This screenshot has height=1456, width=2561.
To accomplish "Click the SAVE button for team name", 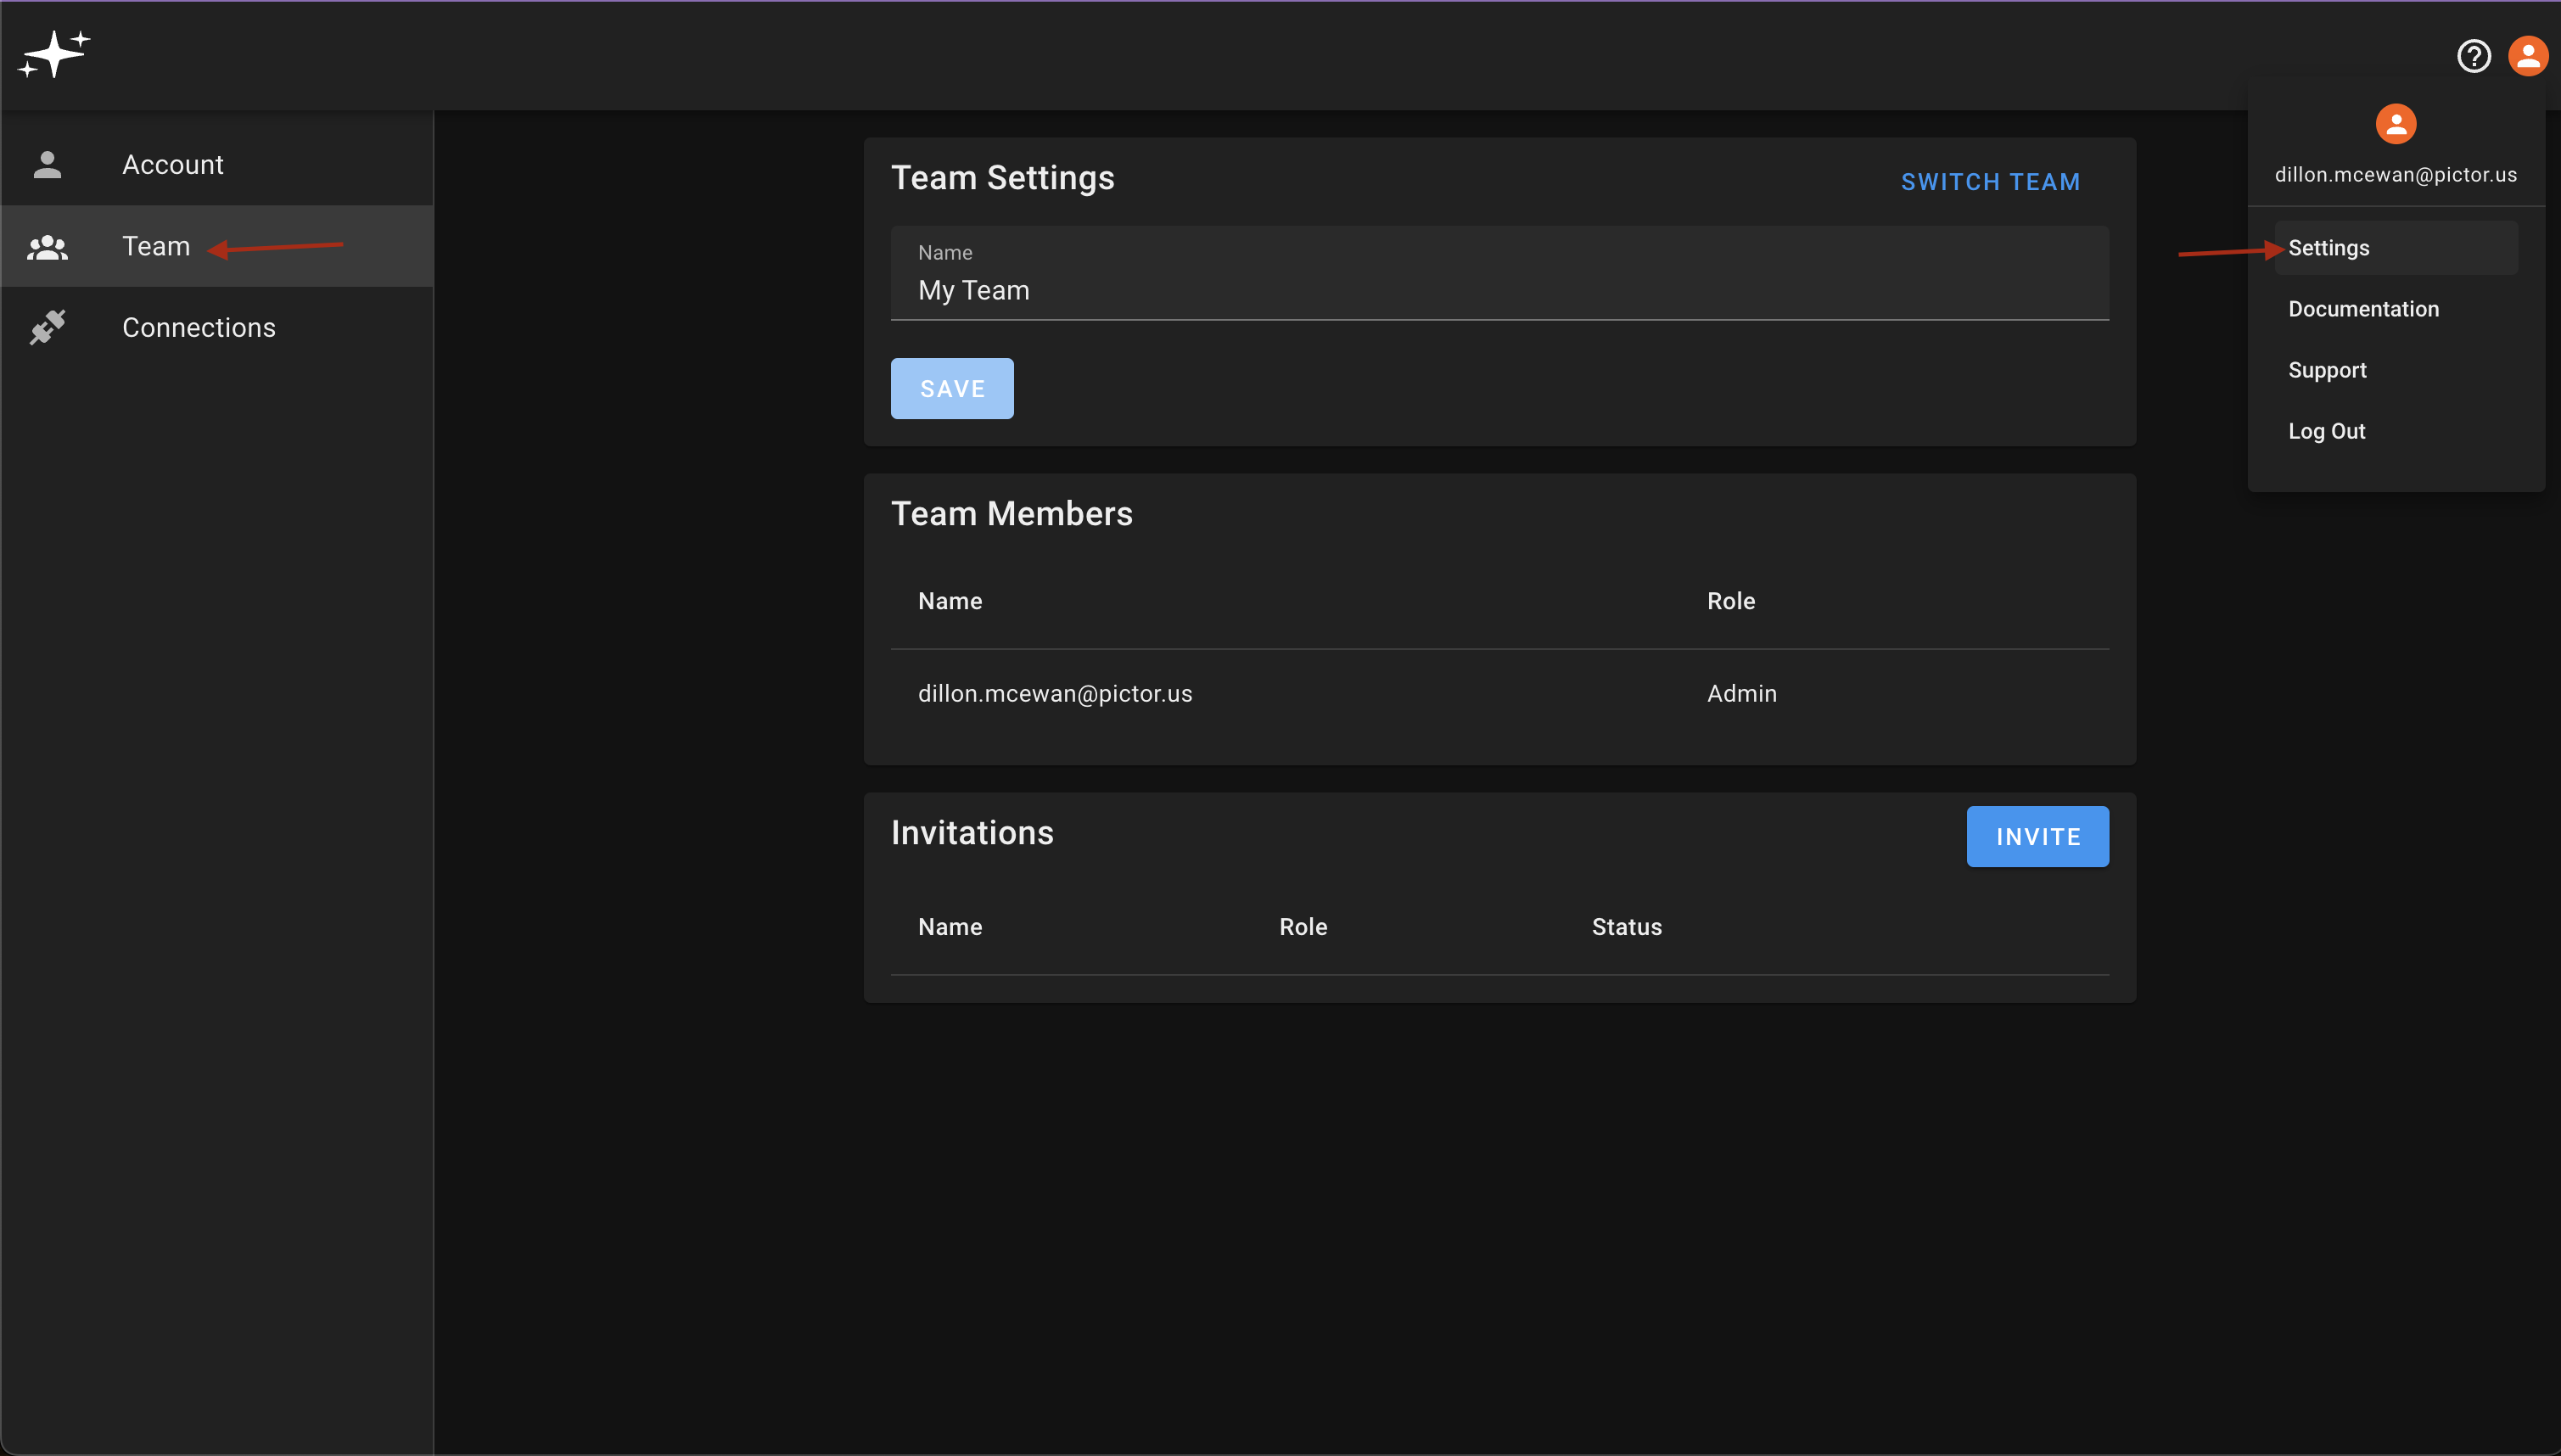I will (951, 389).
